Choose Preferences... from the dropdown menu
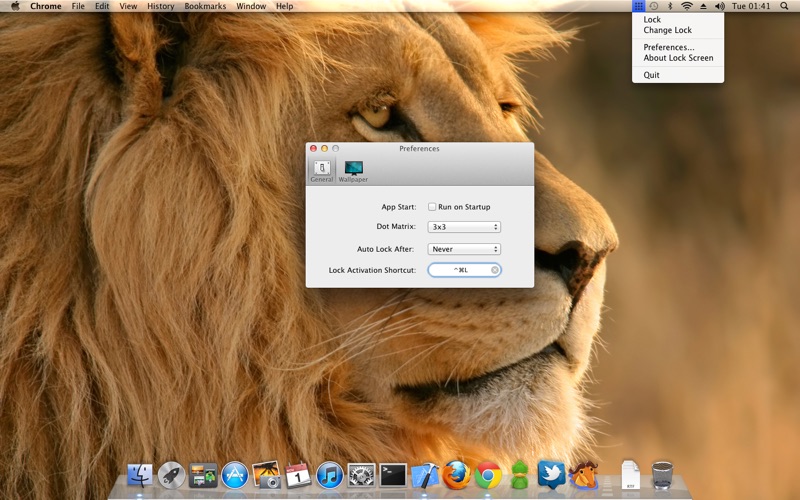The height and width of the screenshot is (500, 800). [668, 47]
